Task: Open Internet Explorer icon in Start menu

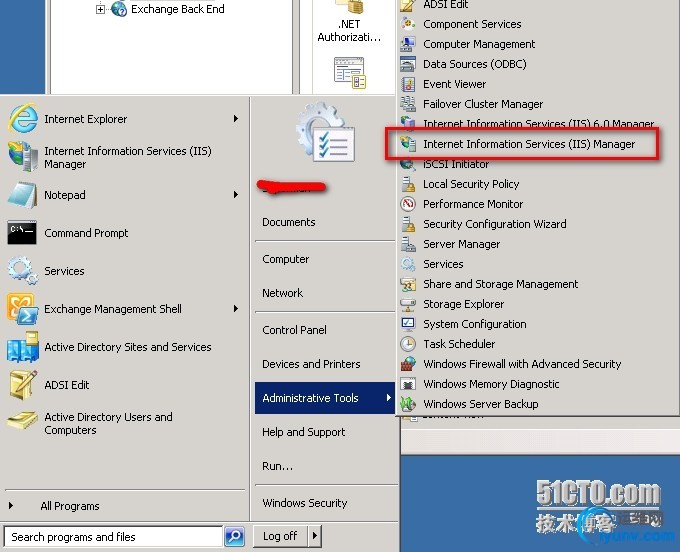Action: pyautogui.click(x=23, y=118)
